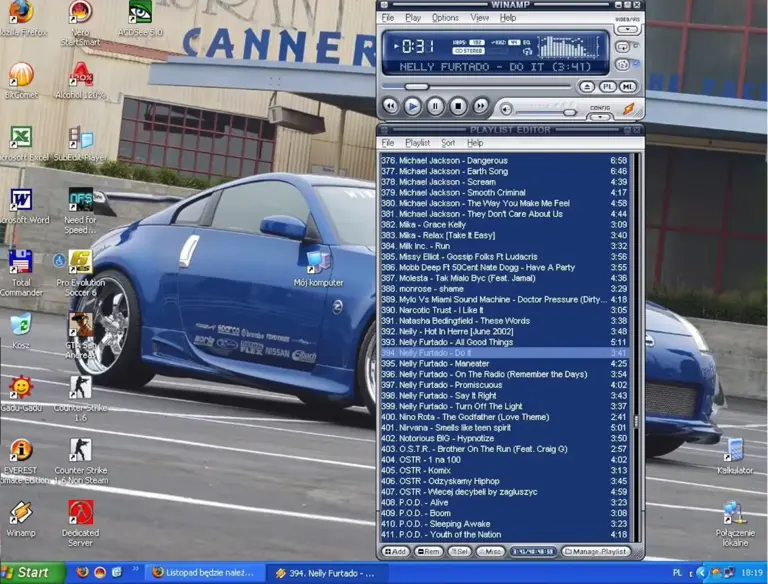Click the Microsoft Excel desktop icon
The image size is (768, 584).
22,144
